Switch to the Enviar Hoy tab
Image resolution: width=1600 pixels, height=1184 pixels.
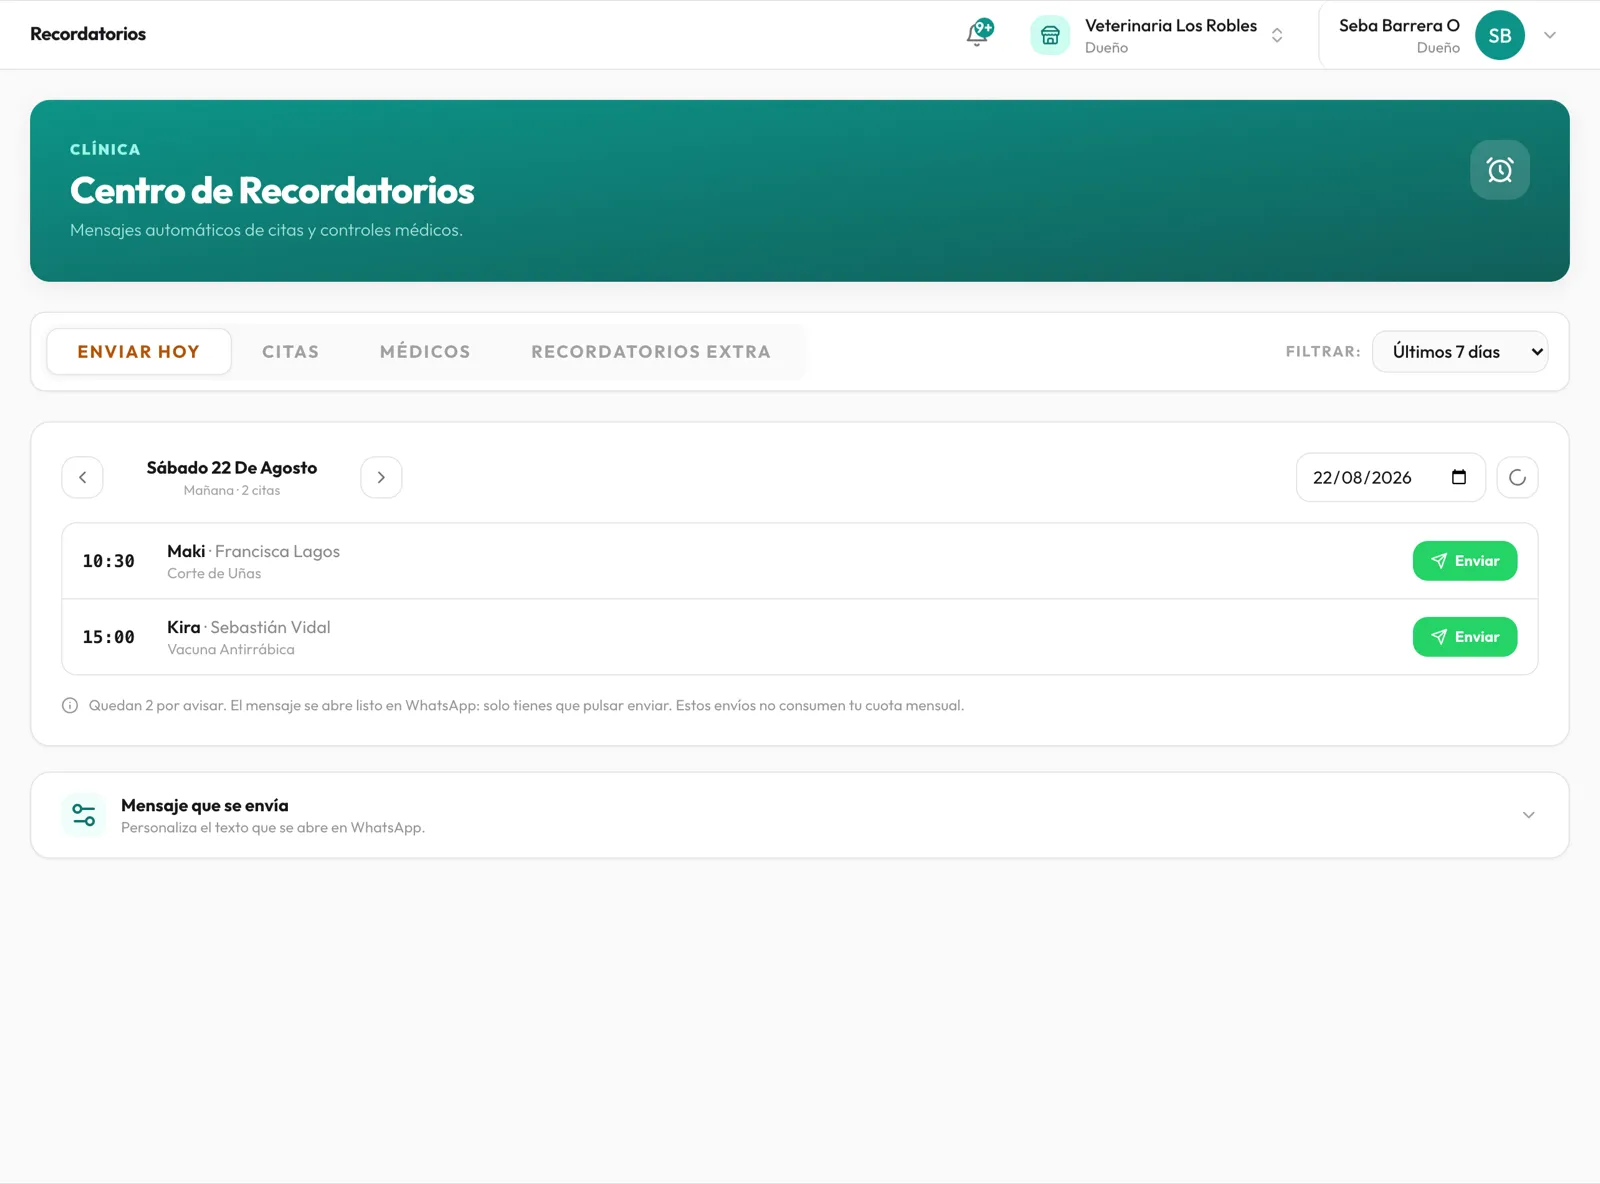click(139, 352)
